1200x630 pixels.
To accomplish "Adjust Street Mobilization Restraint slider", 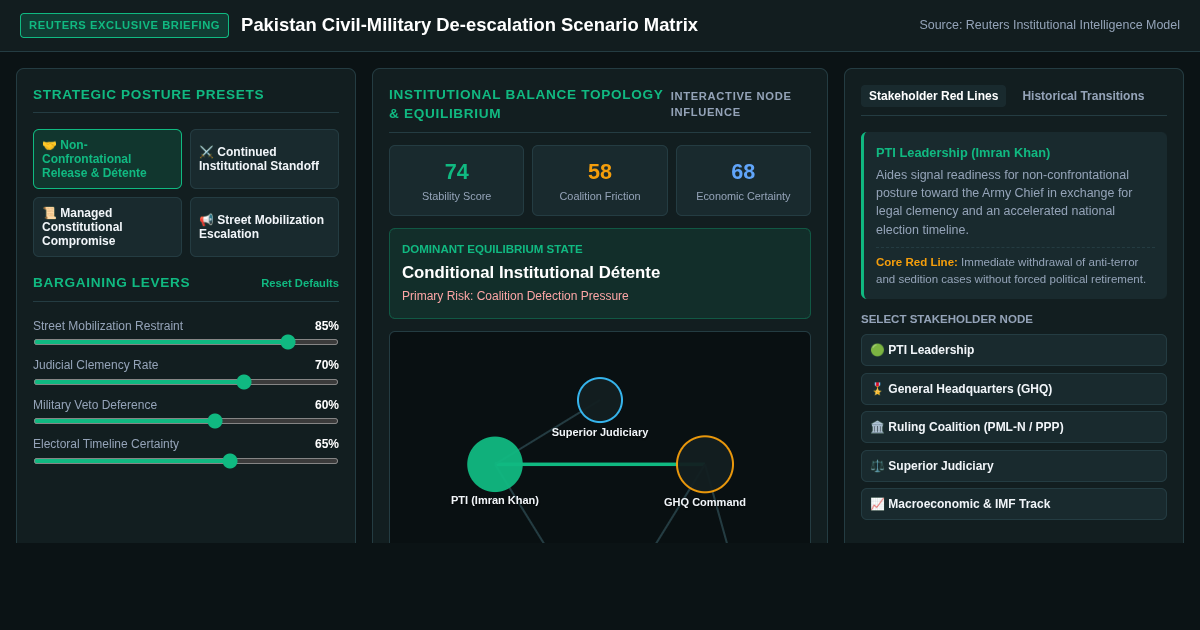I will click(186, 342).
